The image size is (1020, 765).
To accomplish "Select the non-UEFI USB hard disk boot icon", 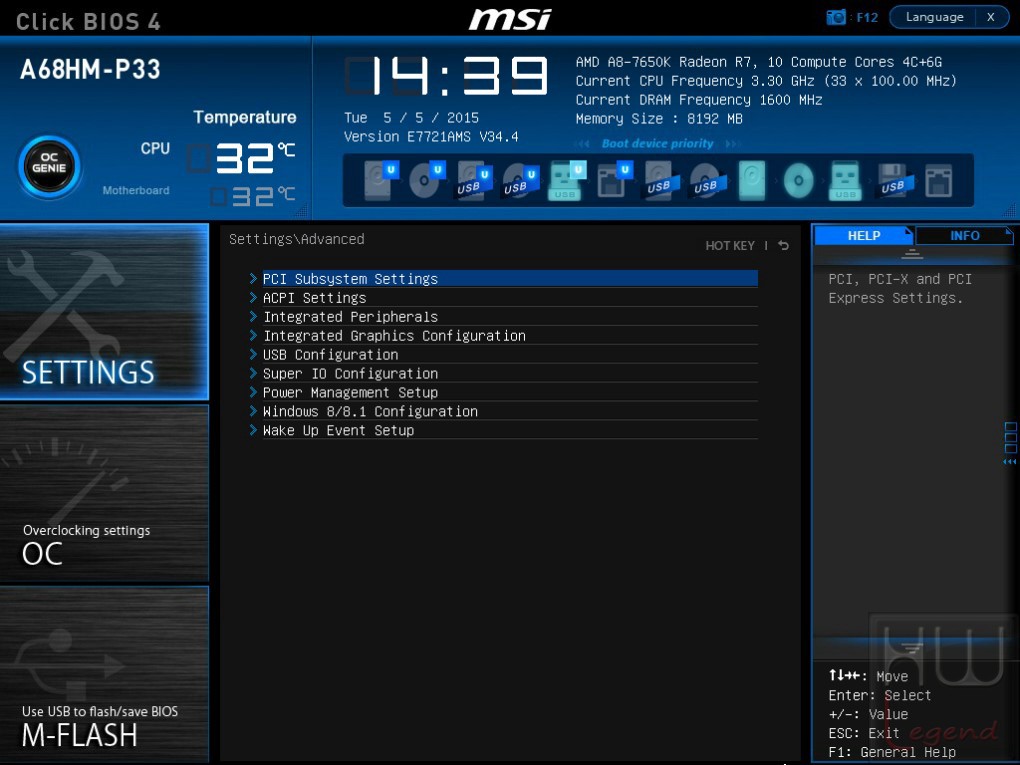I will coord(661,180).
